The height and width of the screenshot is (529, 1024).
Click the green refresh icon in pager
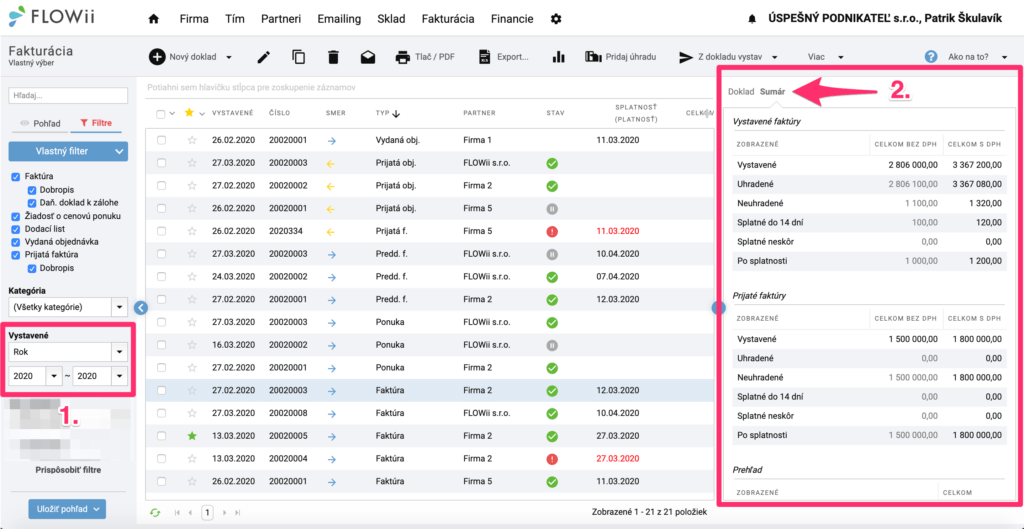pos(155,513)
